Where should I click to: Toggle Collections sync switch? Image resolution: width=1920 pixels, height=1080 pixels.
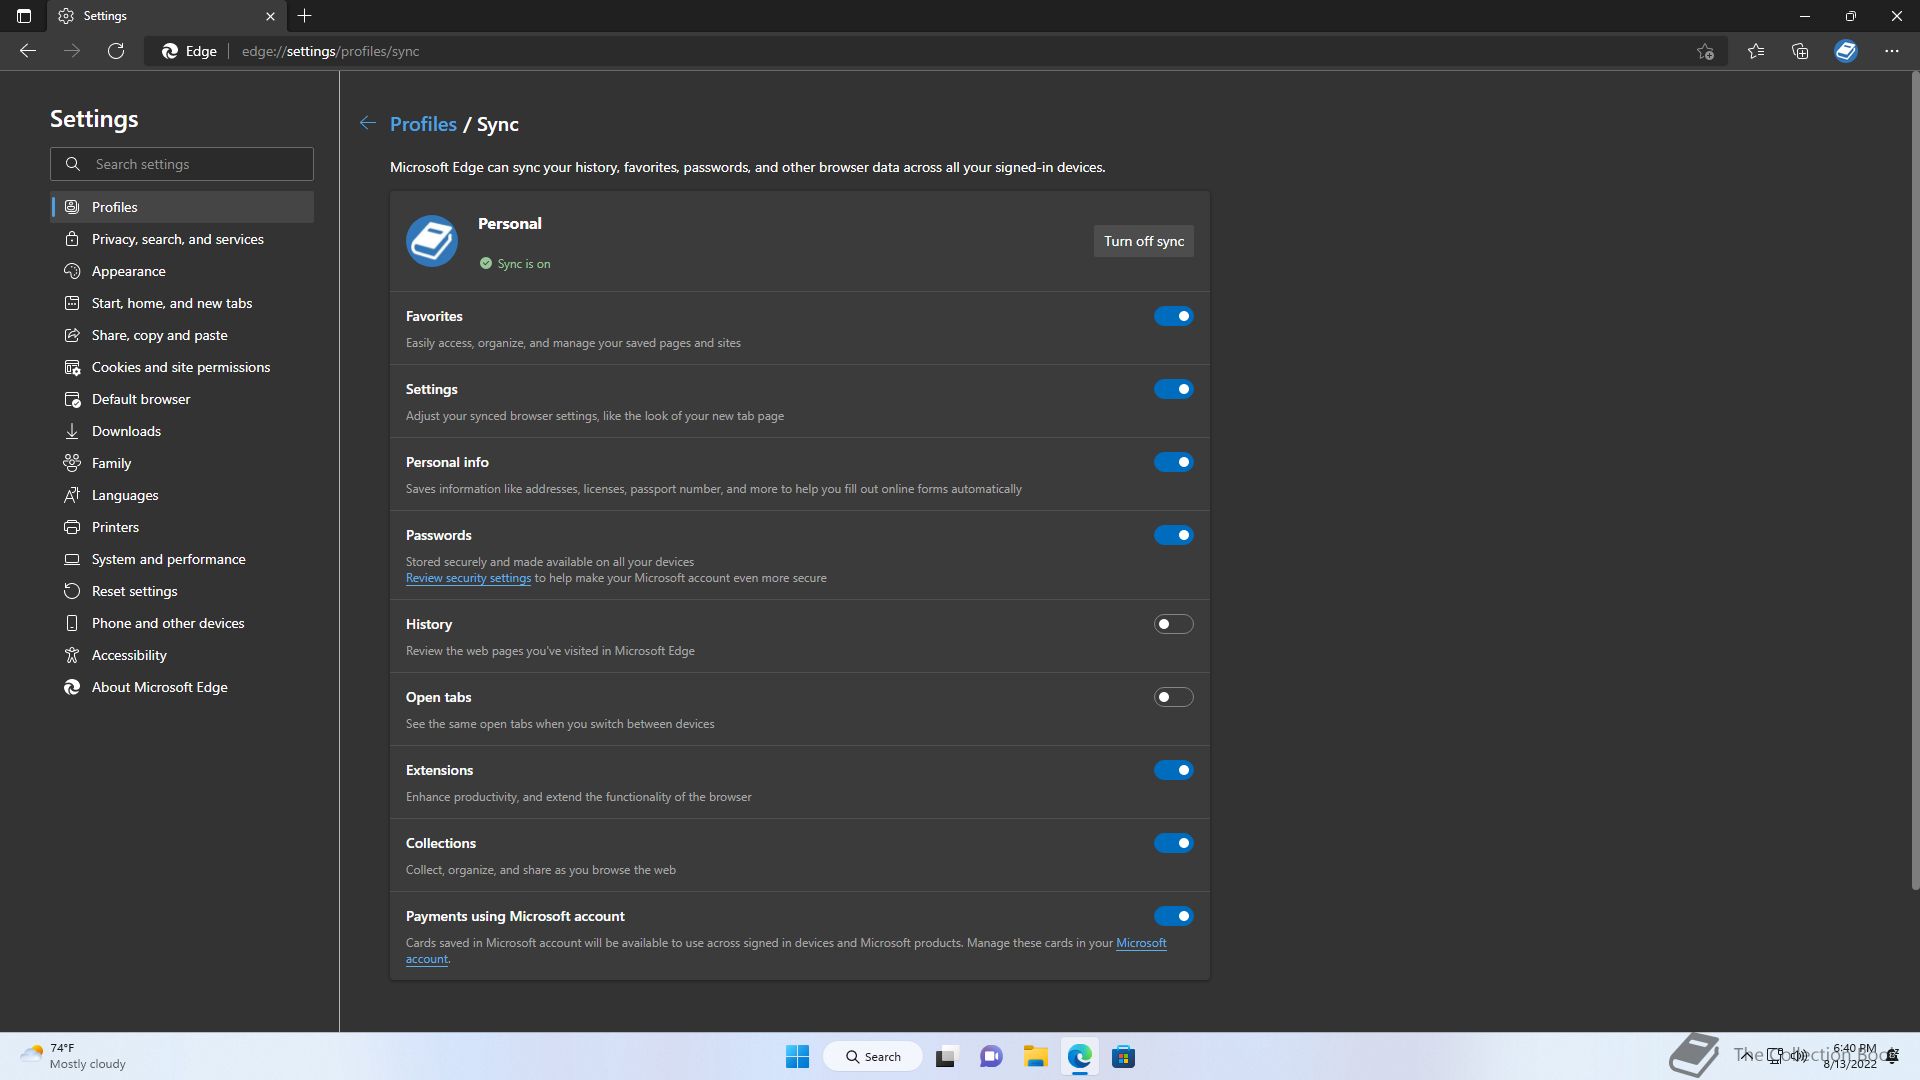(1173, 843)
